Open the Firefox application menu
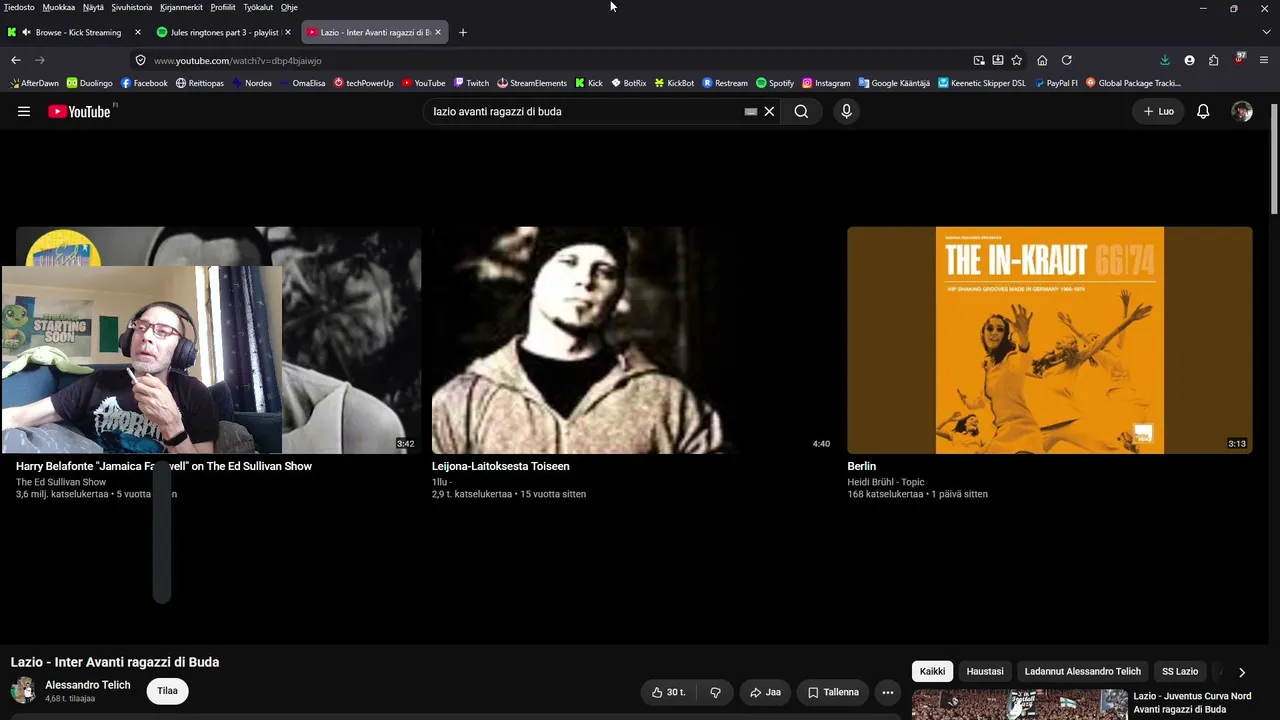Screen dimensions: 1280x720 tap(1265, 60)
